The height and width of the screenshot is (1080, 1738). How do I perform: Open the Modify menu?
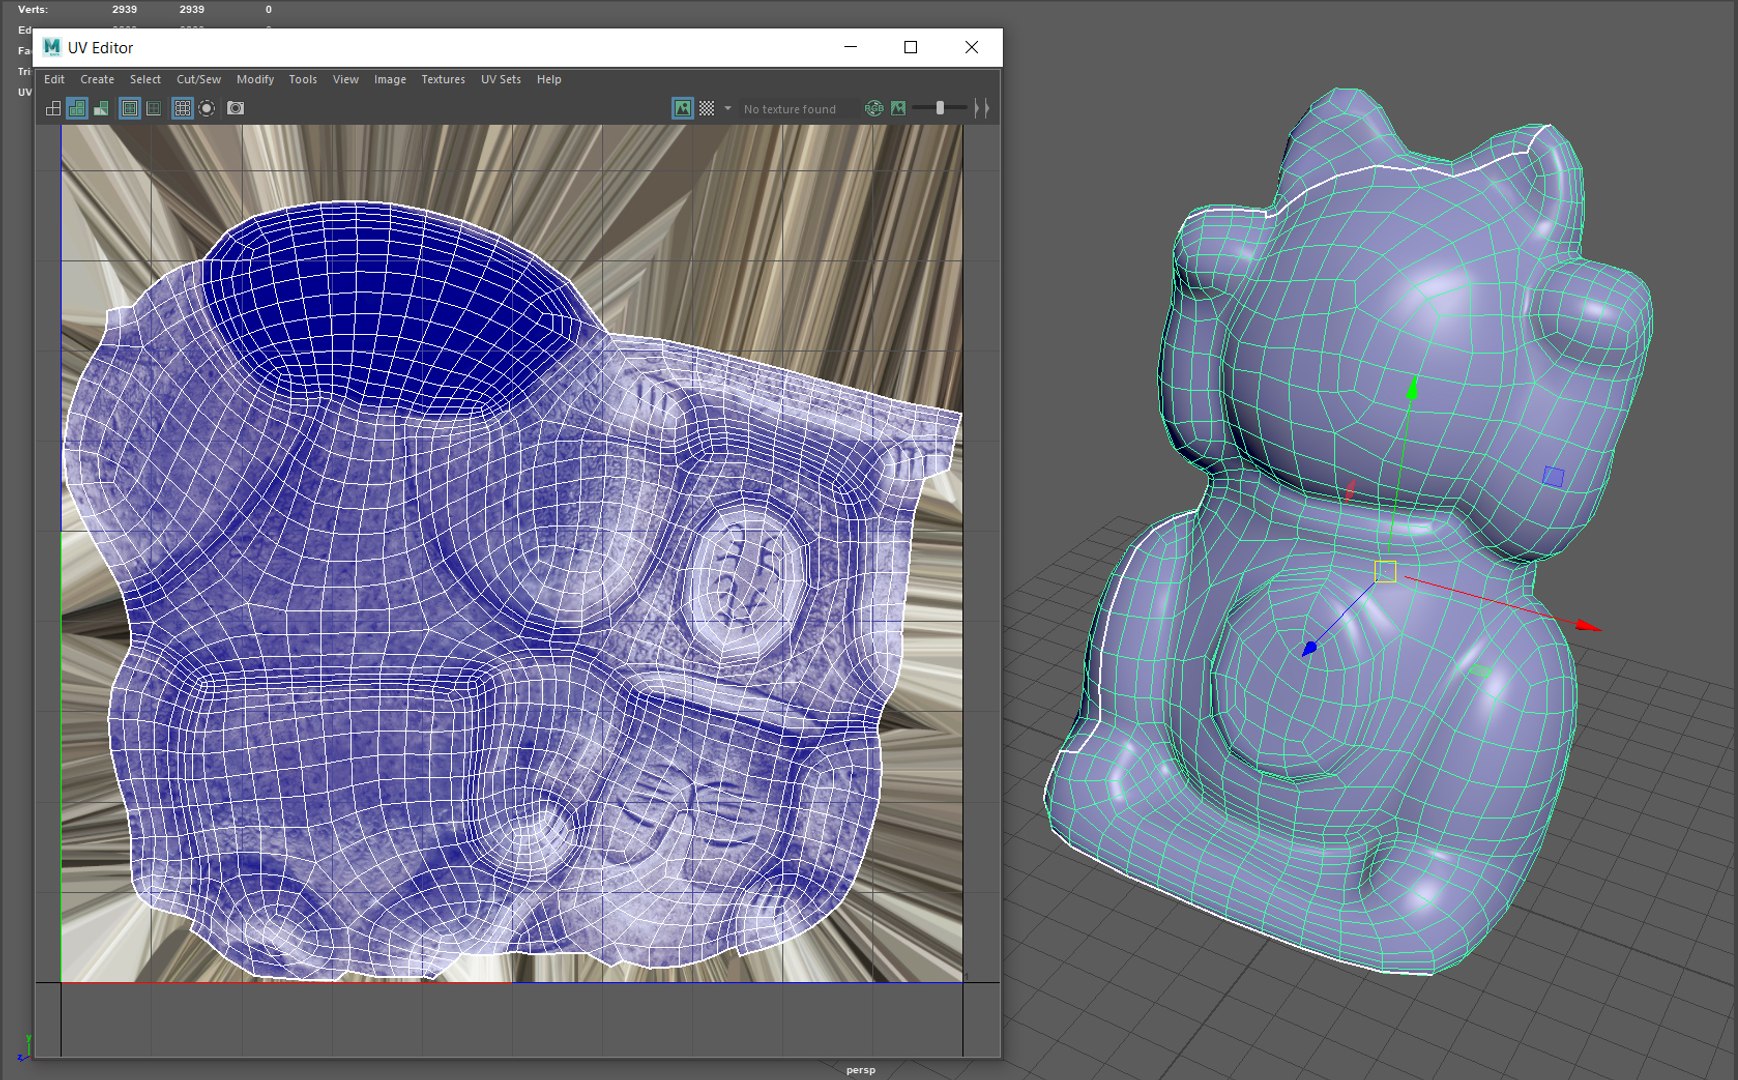(255, 79)
